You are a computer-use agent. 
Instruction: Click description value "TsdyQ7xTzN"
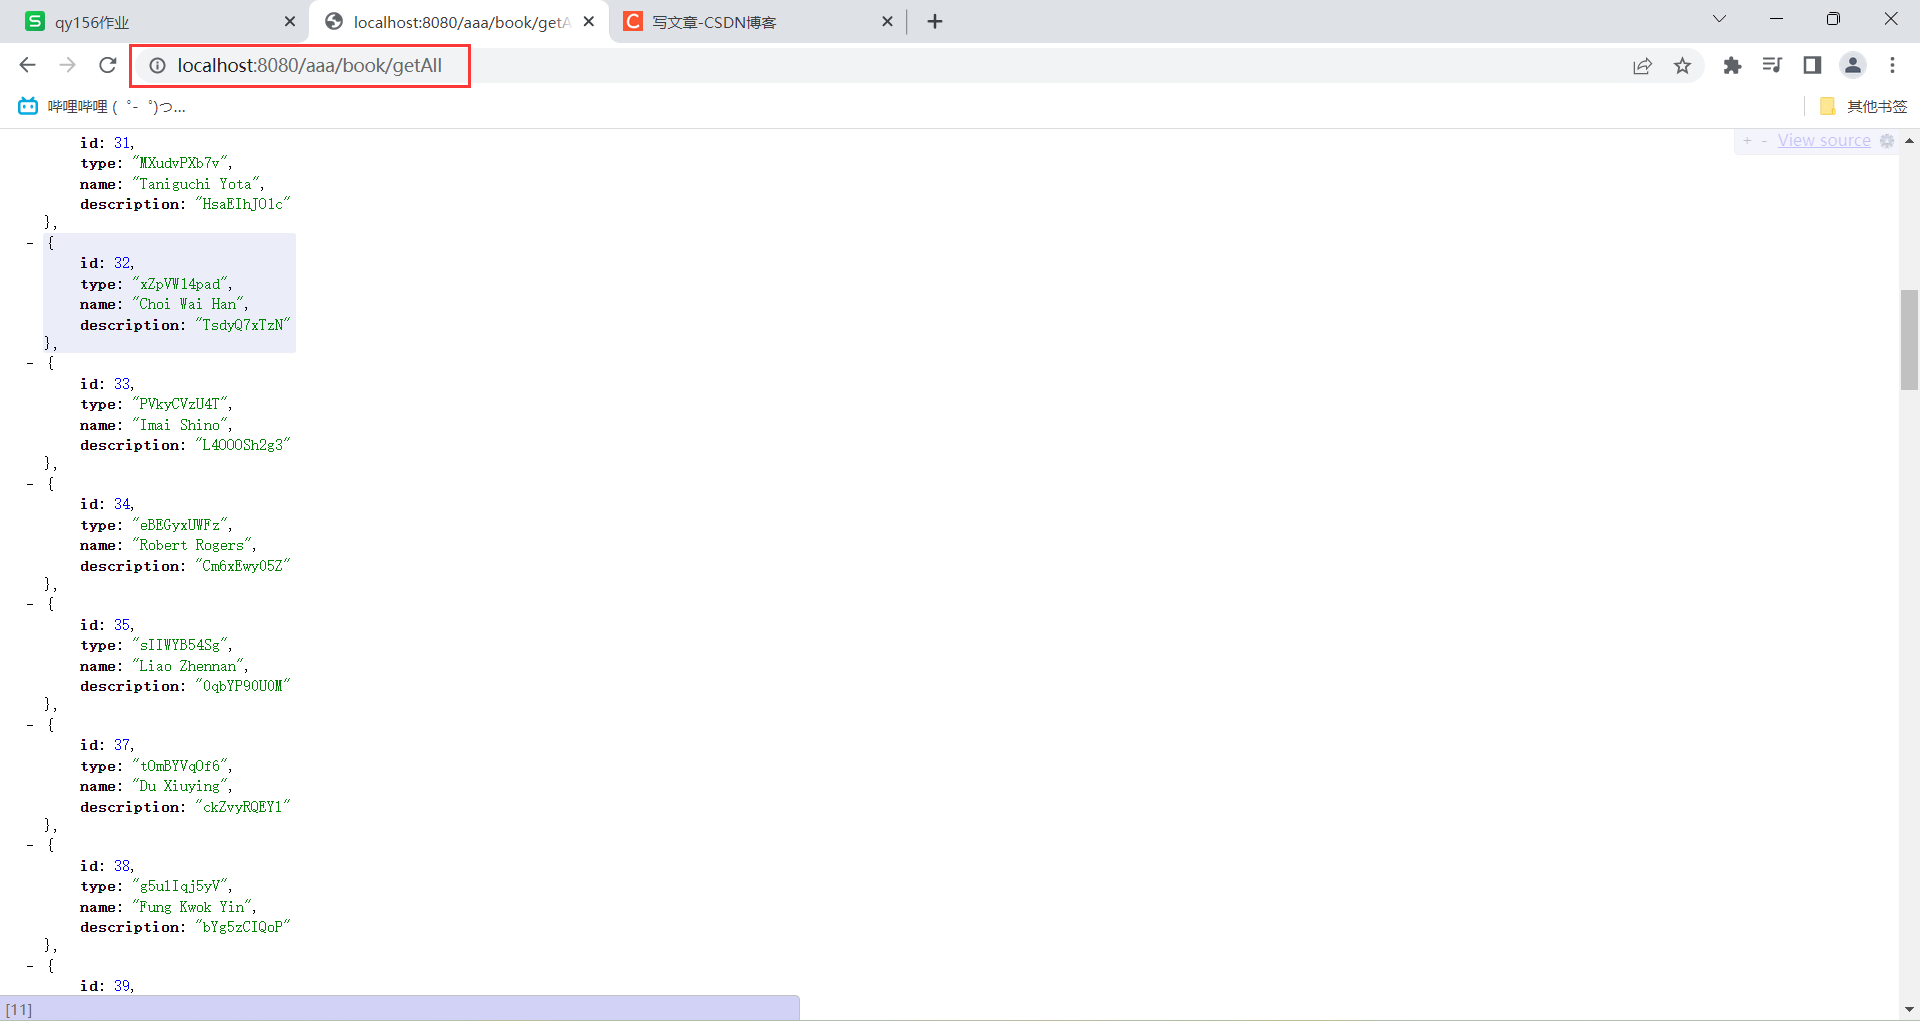(243, 325)
